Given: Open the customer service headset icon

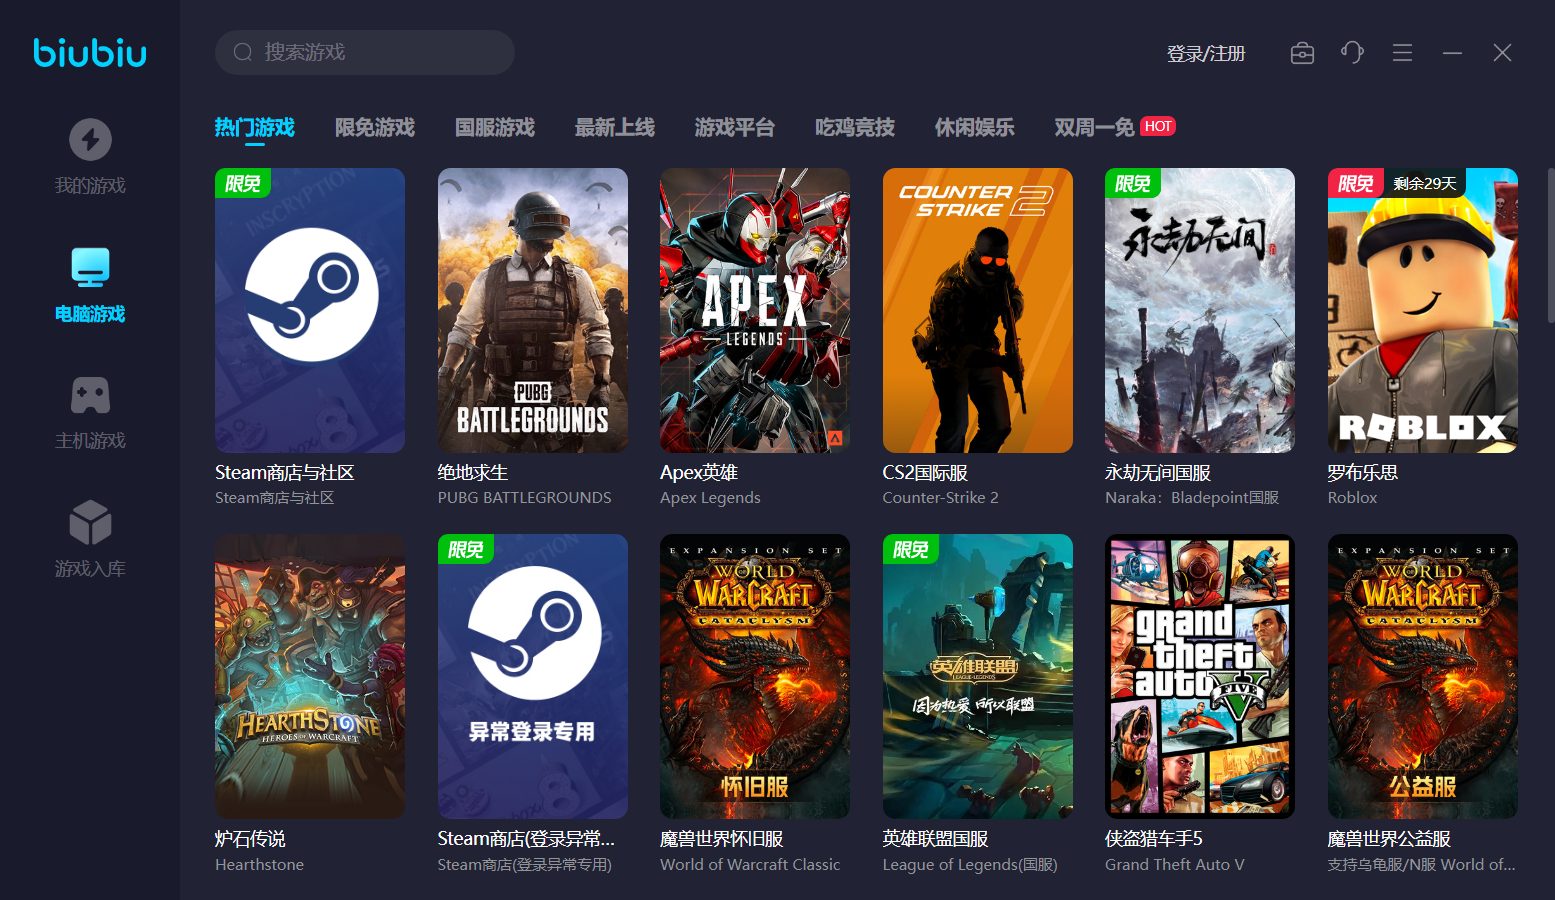Looking at the screenshot, I should click(x=1352, y=53).
